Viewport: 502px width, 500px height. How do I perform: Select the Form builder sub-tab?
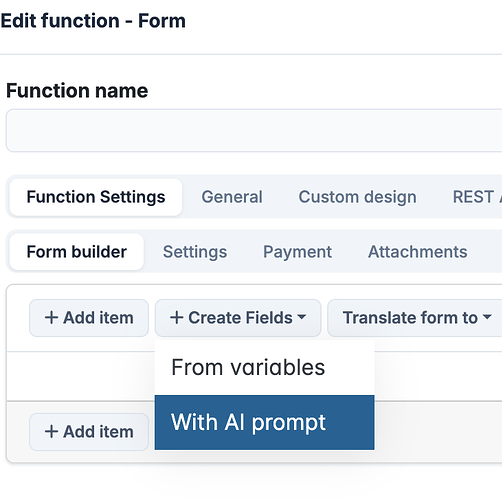click(x=77, y=252)
